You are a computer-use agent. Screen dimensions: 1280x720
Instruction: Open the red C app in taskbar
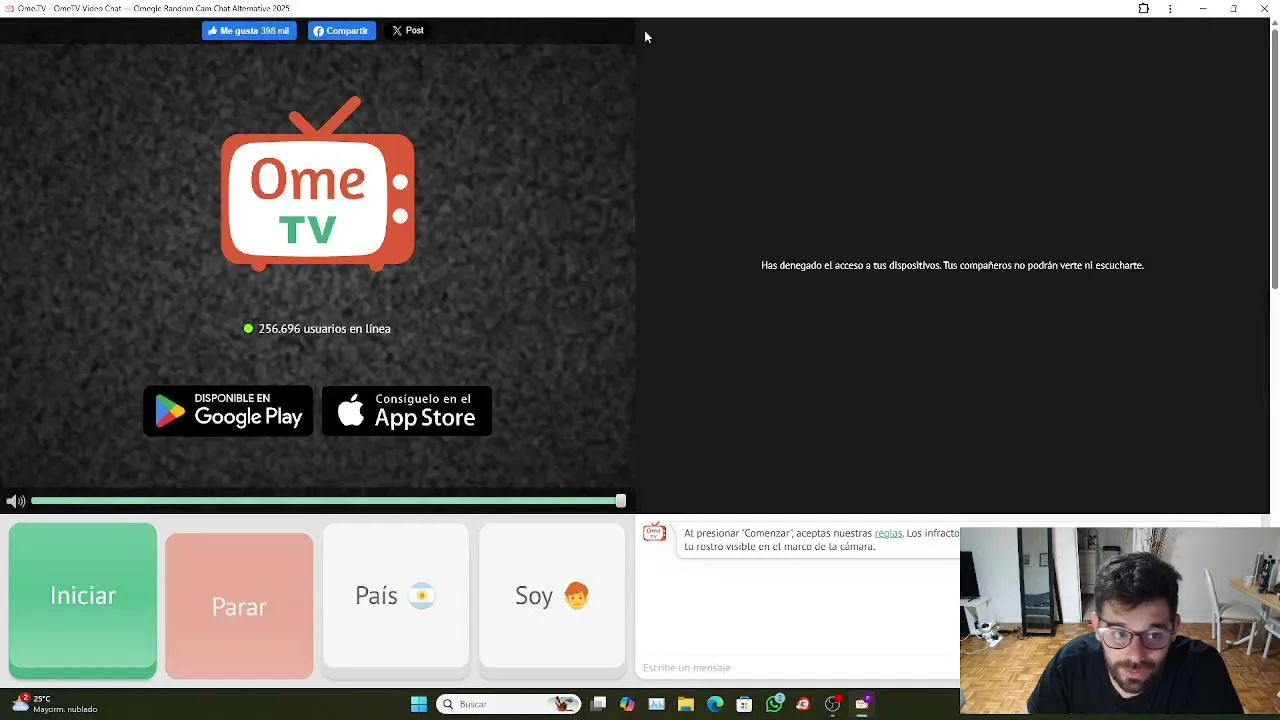tap(803, 704)
